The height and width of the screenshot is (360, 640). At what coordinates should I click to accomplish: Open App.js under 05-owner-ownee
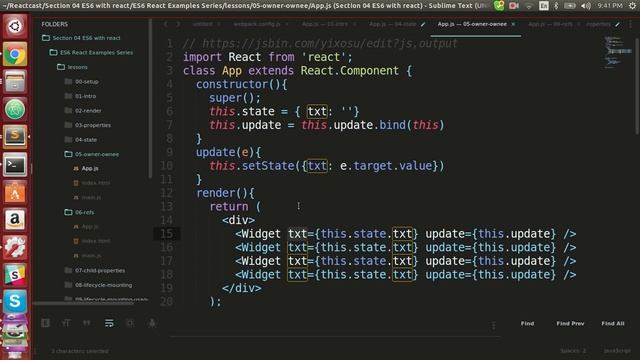[90, 169]
